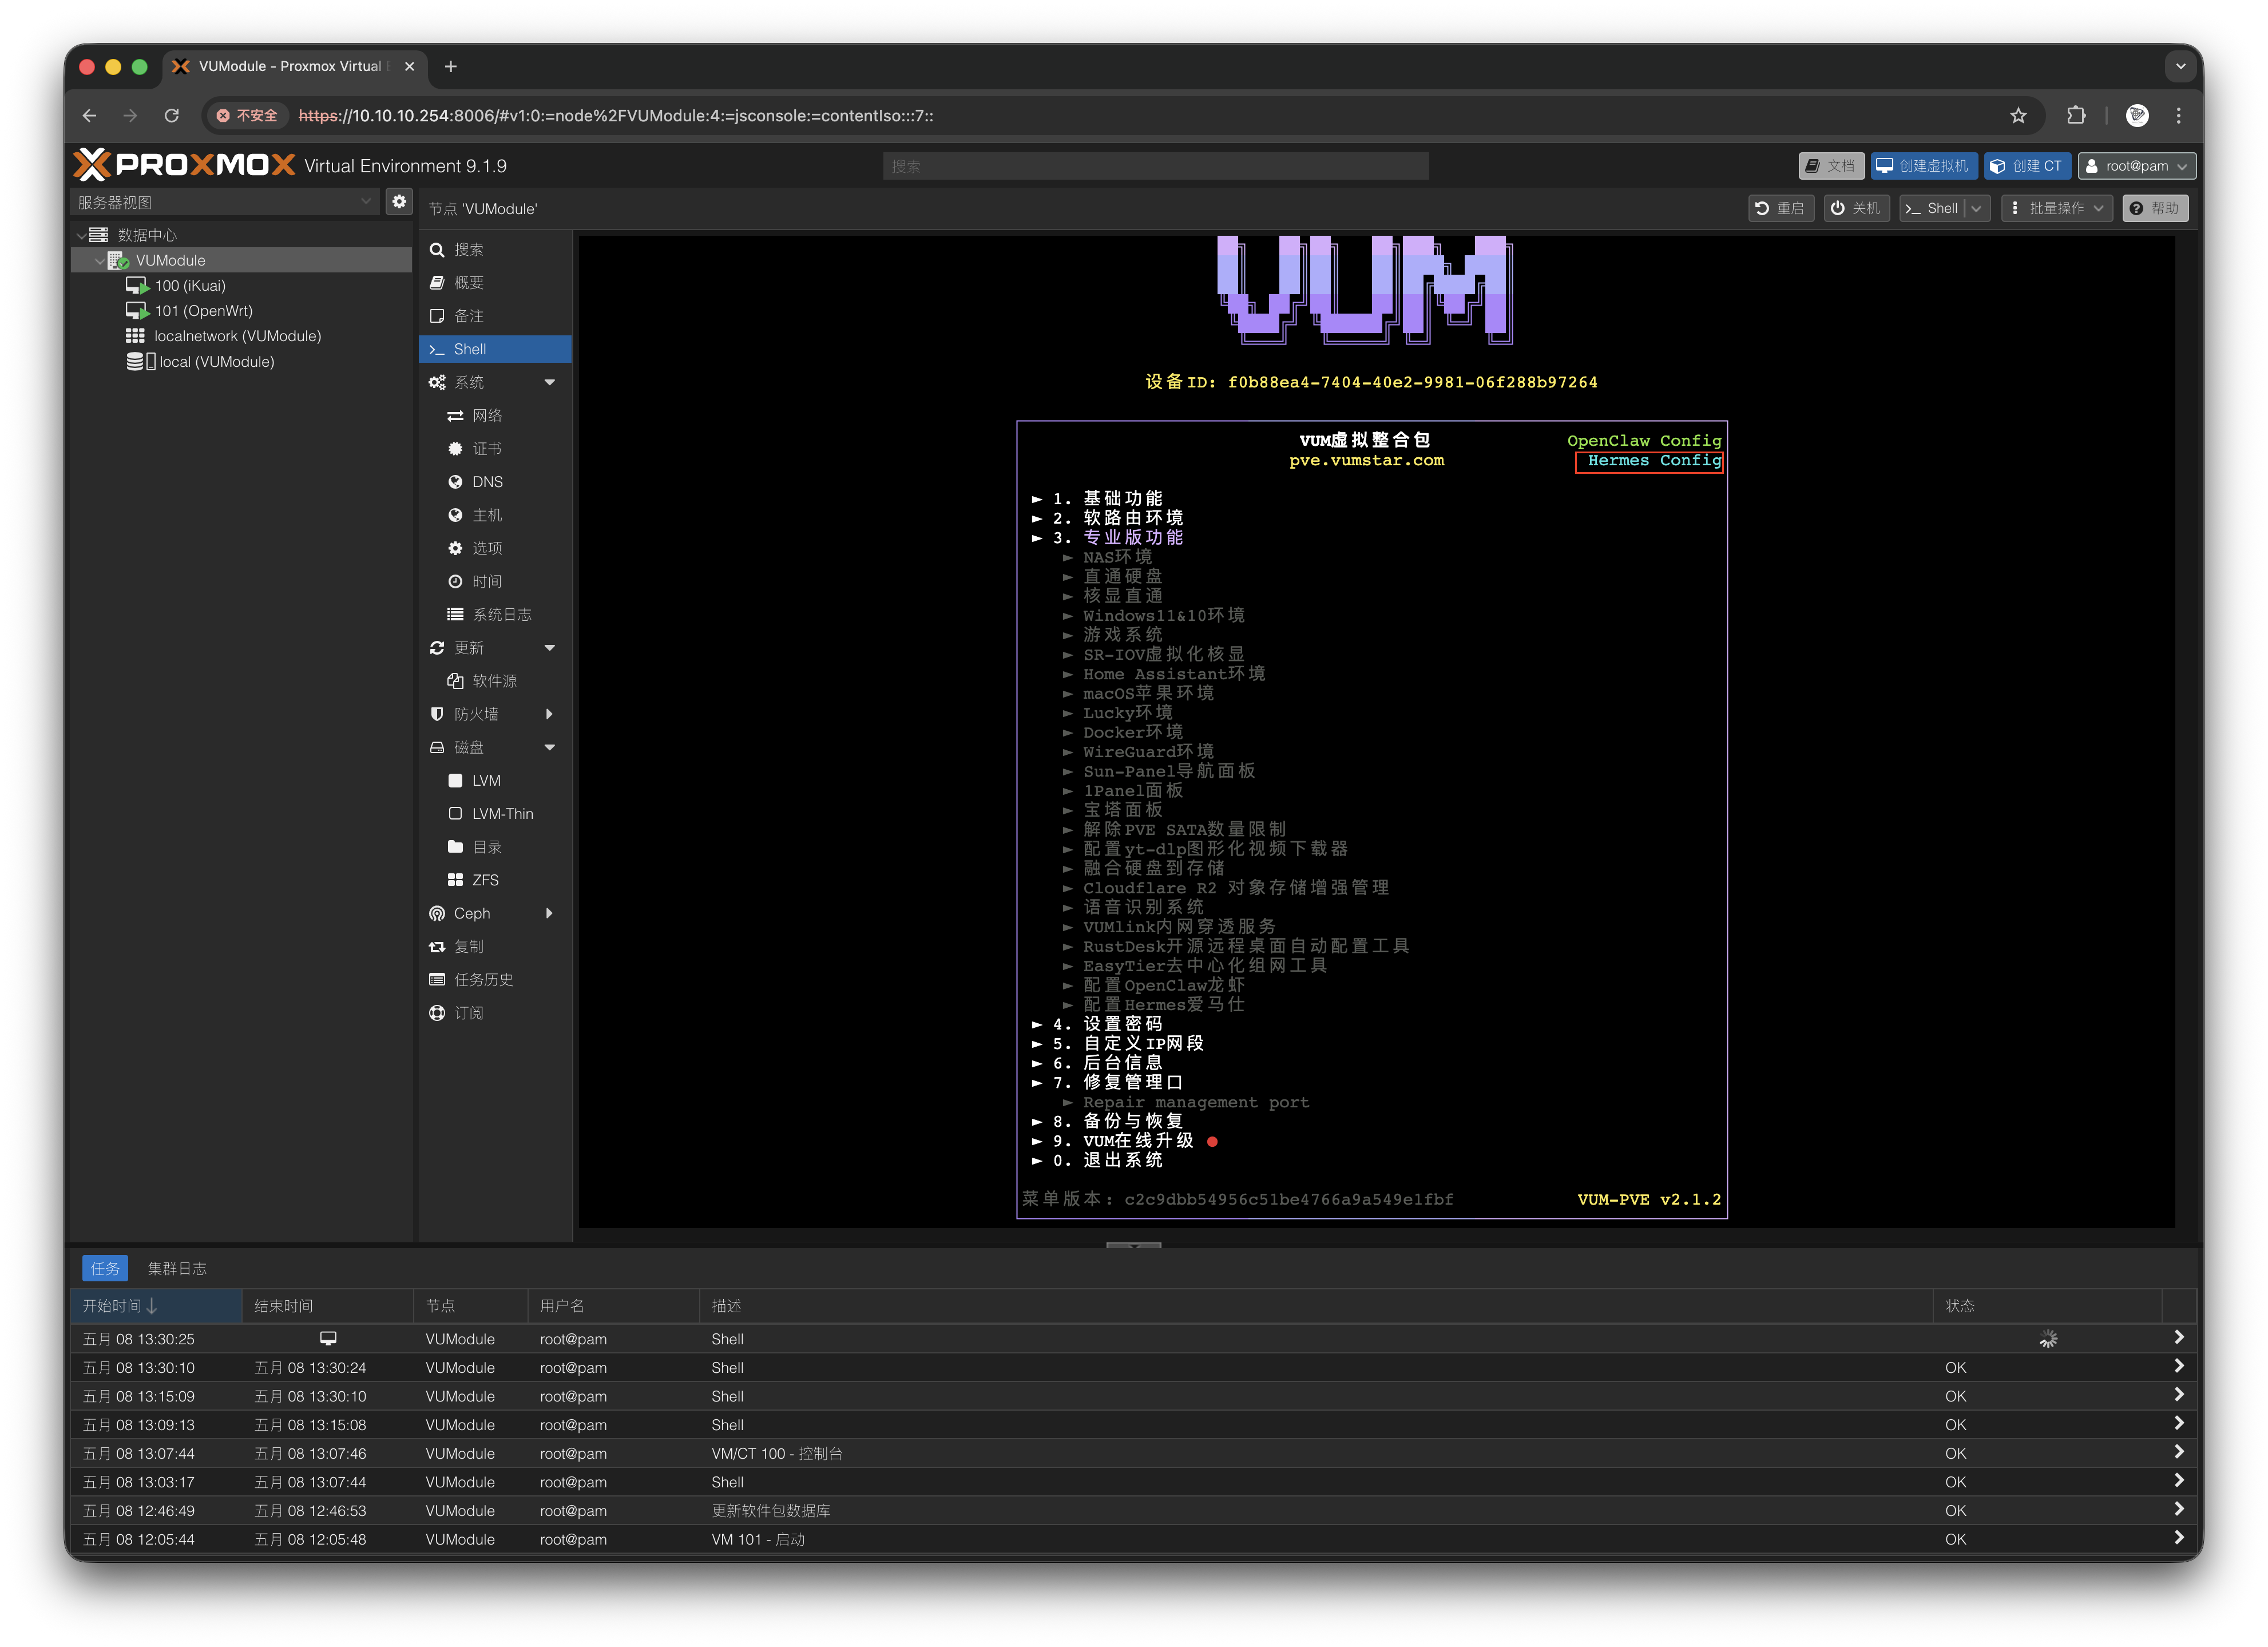Open browser extensions puzzle icon

coord(2075,115)
